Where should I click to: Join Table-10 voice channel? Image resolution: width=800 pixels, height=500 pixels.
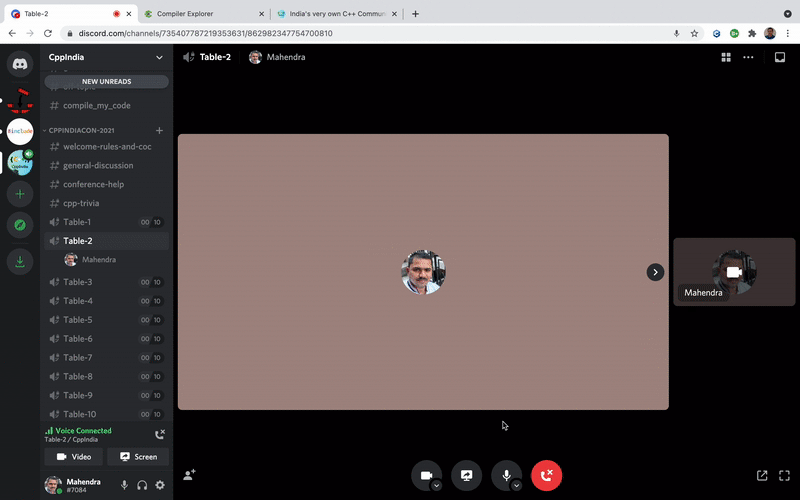pos(107,414)
